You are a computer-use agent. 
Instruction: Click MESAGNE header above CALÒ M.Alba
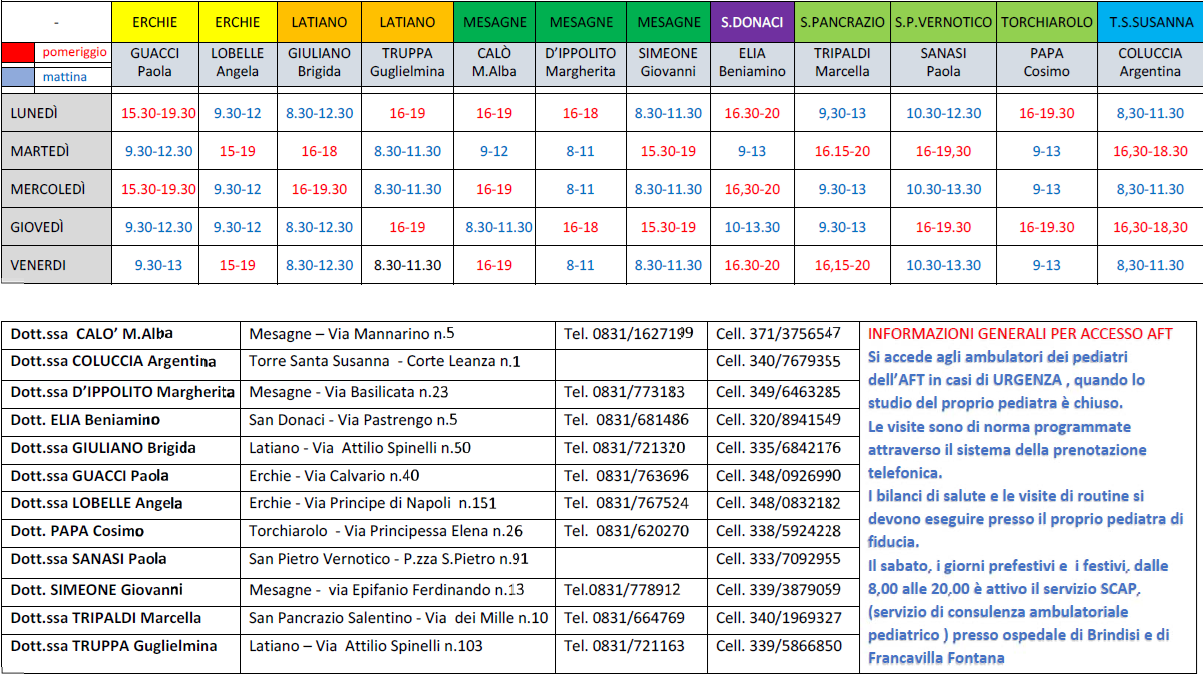point(493,22)
